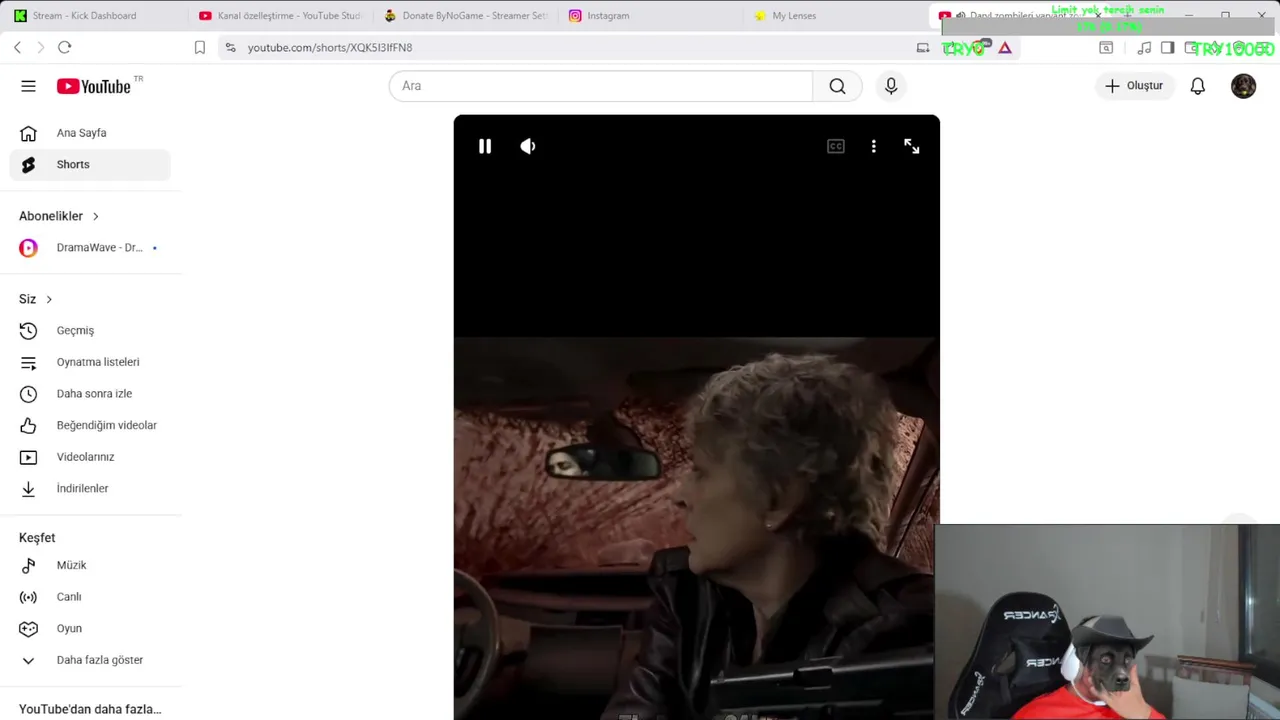1280x720 pixels.
Task: Click the Short video to pause
Action: (x=696, y=417)
